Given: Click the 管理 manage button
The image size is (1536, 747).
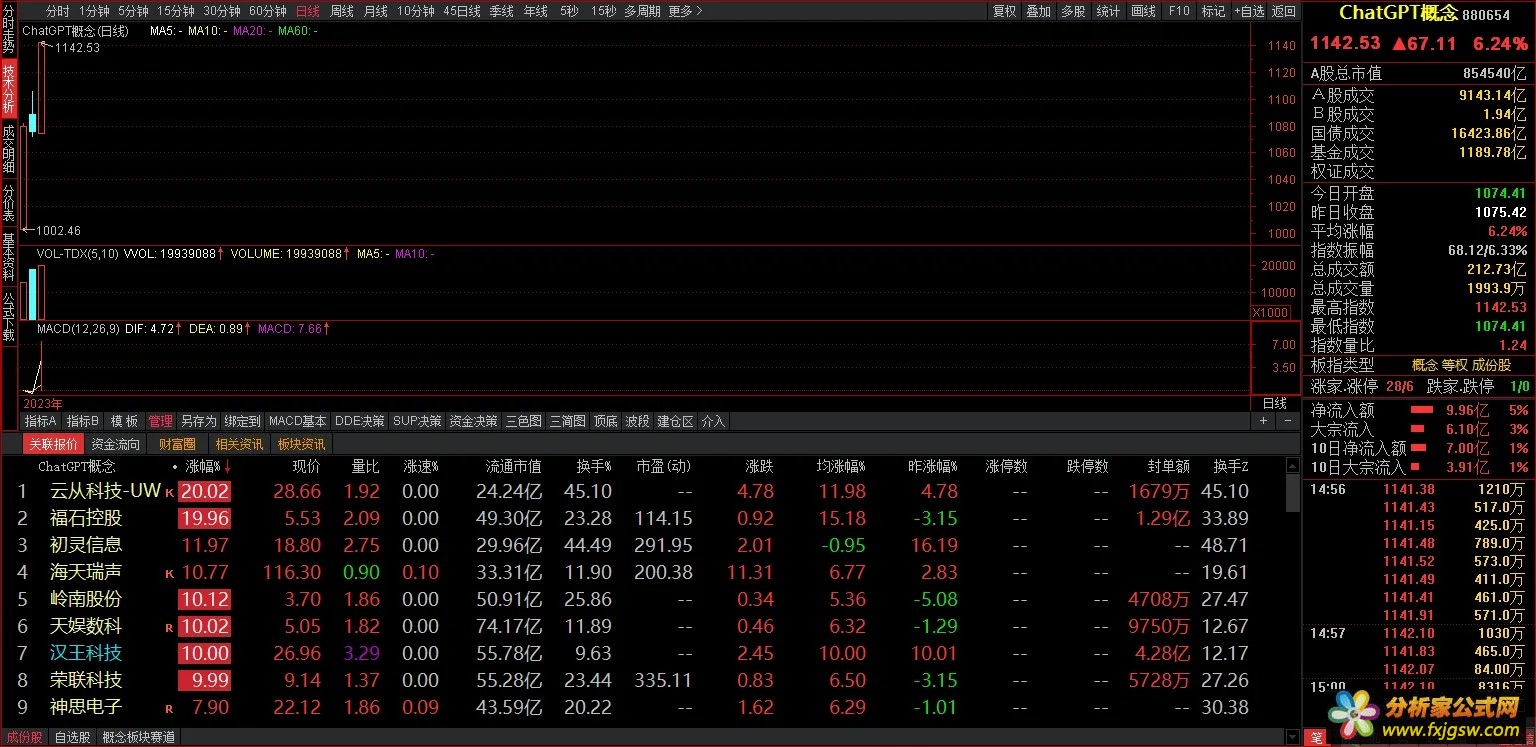Looking at the screenshot, I should click(x=160, y=421).
